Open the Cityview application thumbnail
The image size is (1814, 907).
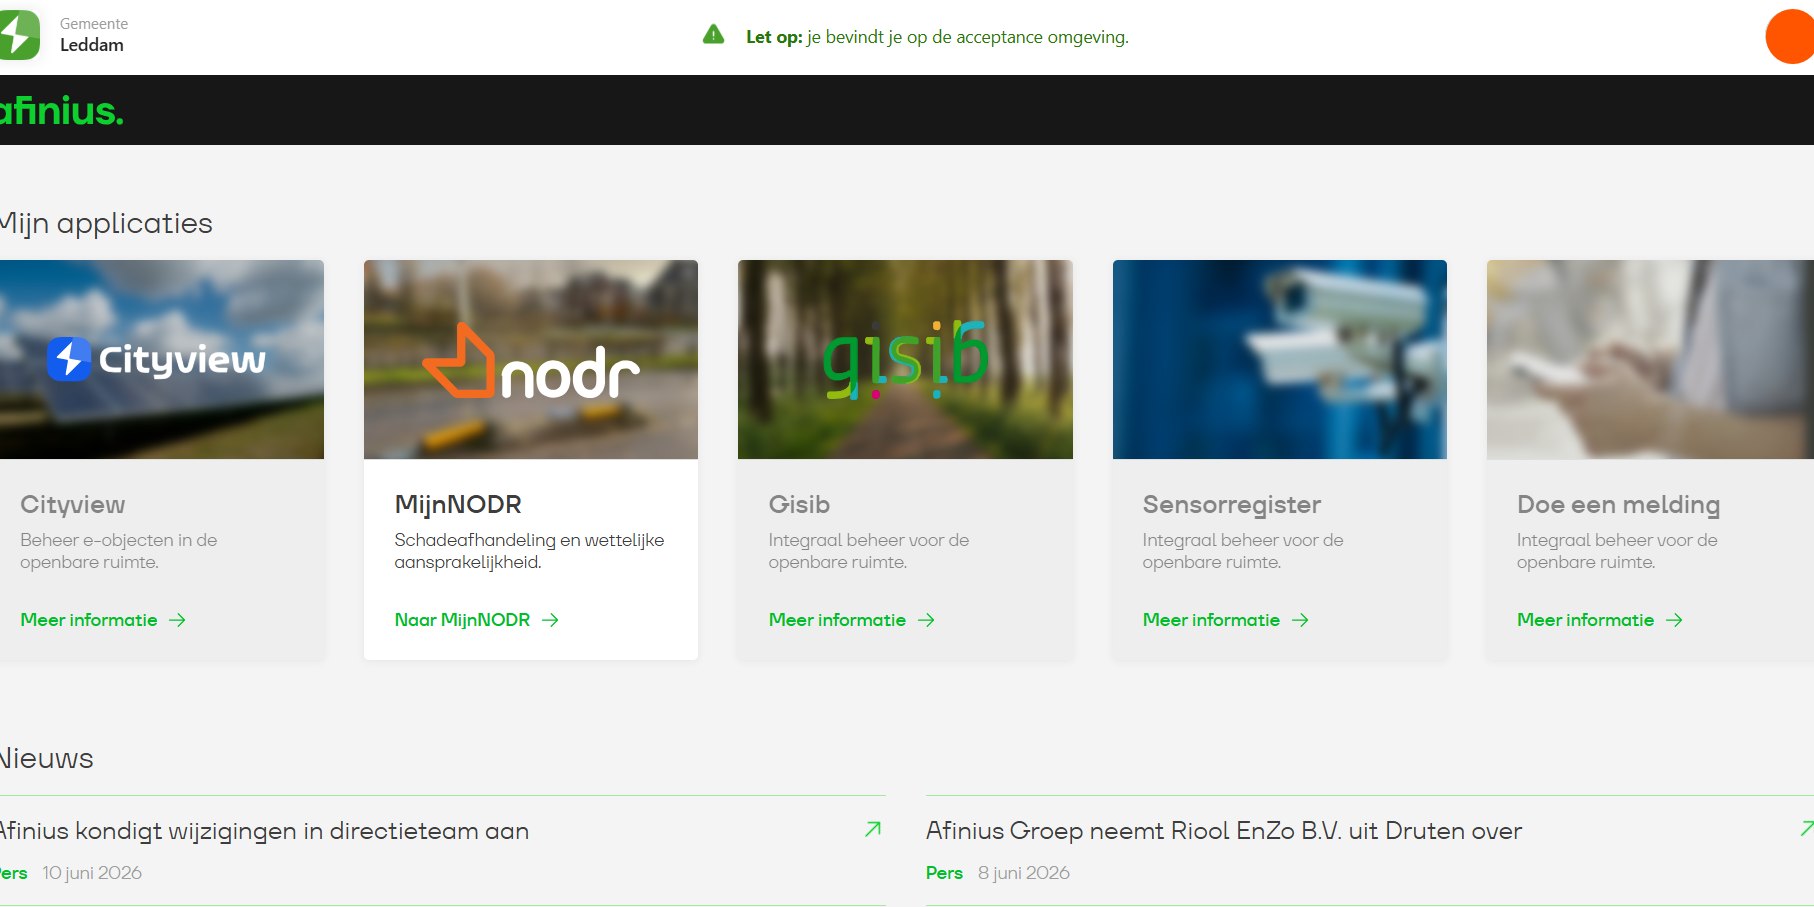tap(161, 359)
